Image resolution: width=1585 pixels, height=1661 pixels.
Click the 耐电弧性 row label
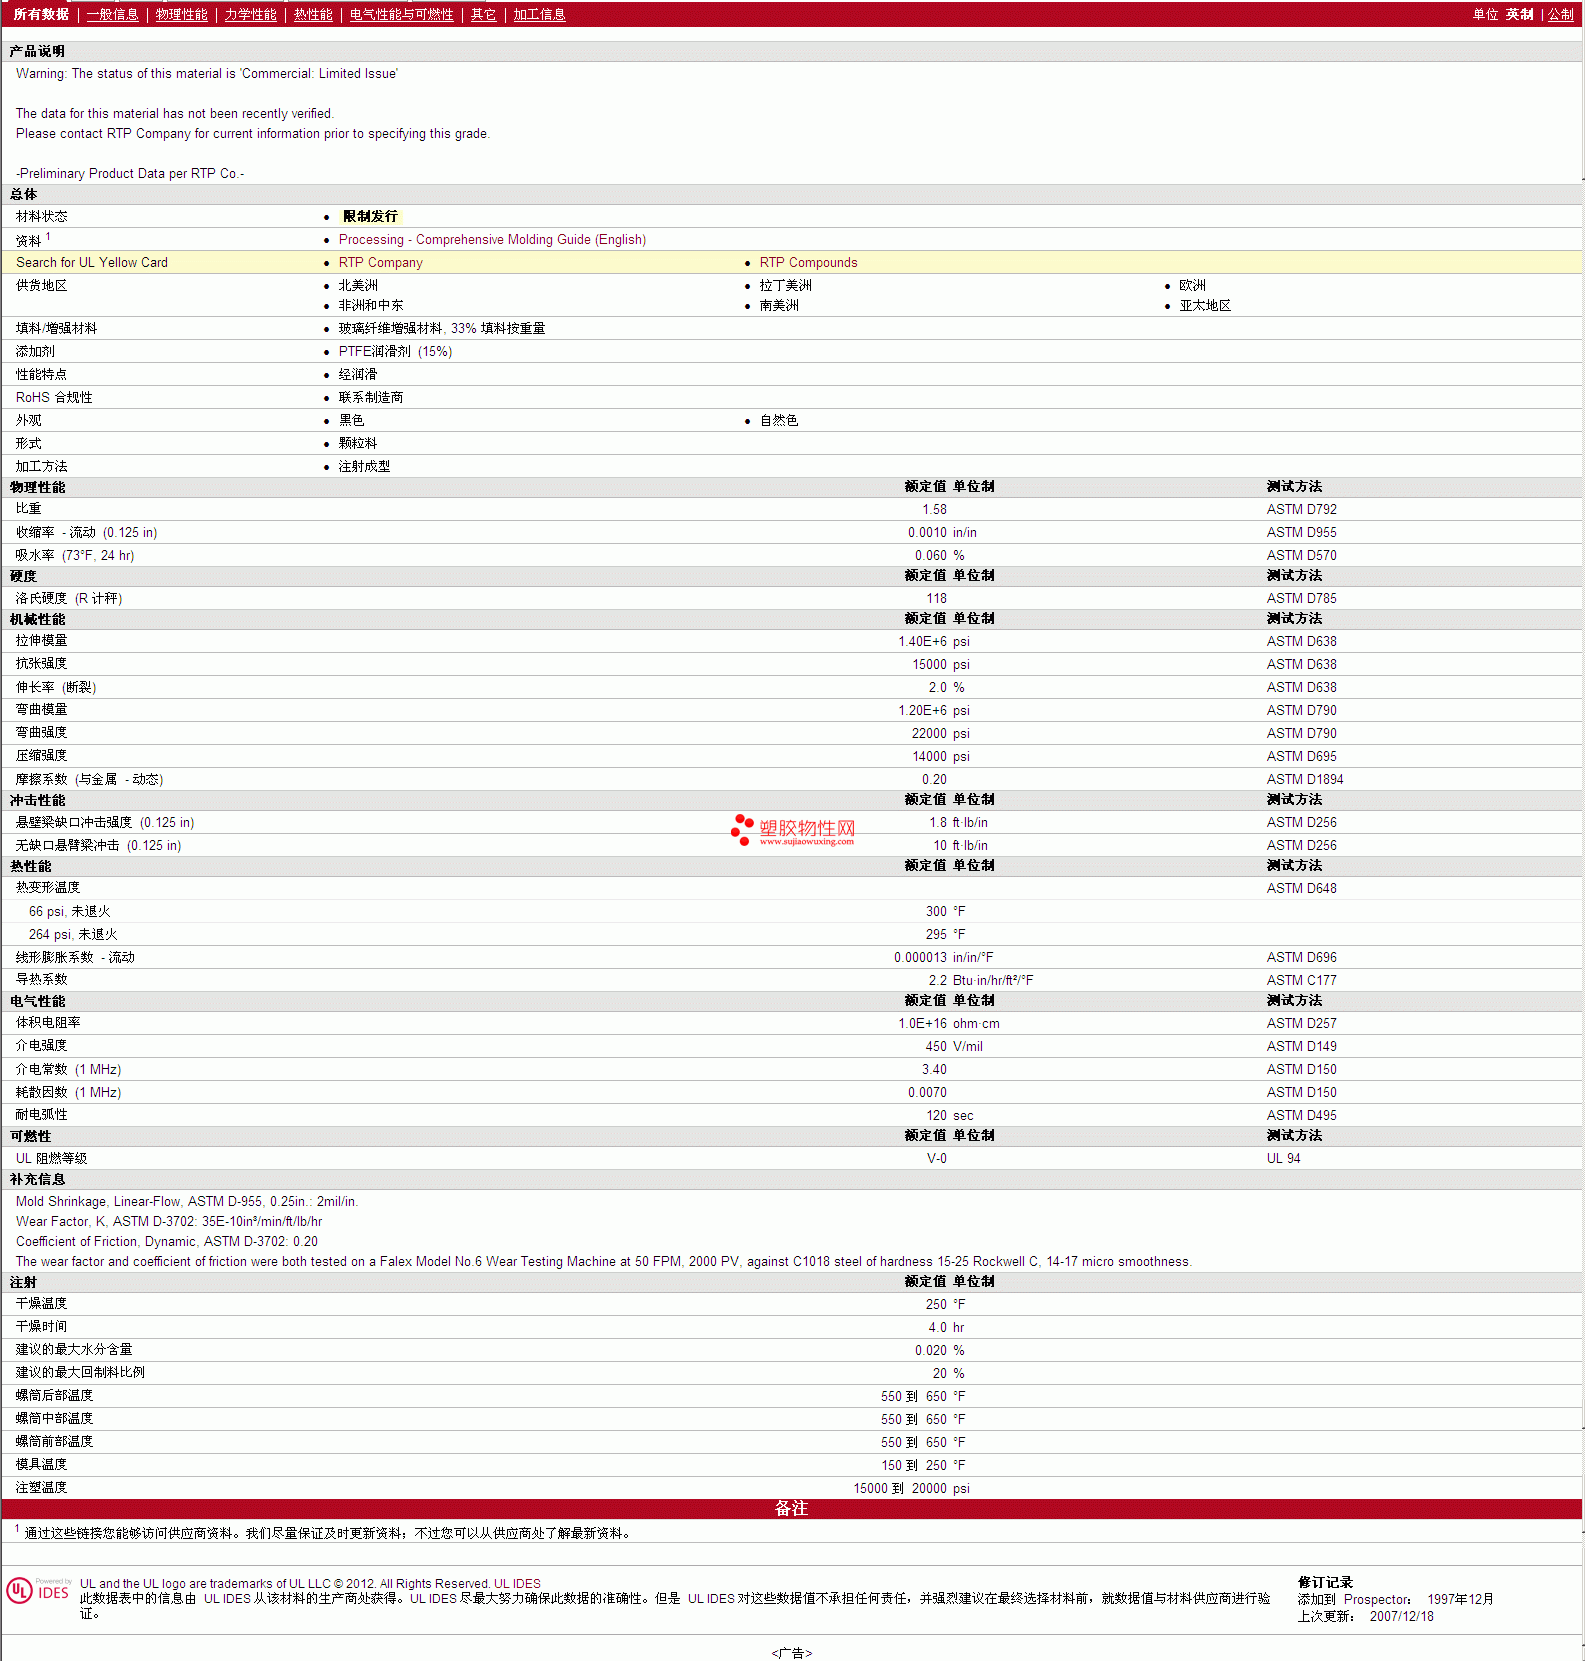[x=41, y=1114]
